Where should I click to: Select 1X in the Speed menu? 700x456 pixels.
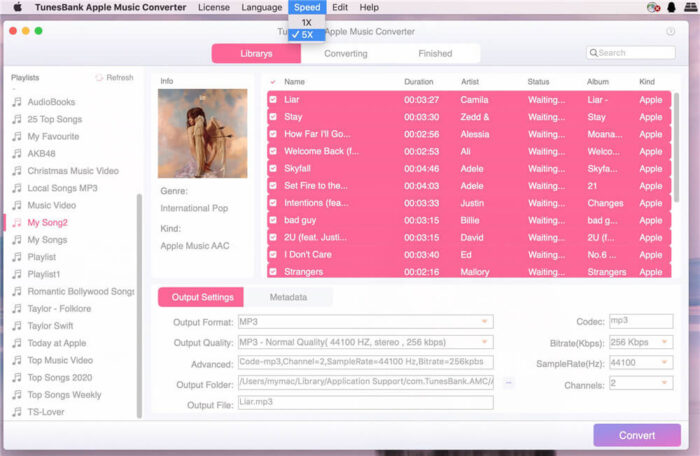[x=306, y=22]
